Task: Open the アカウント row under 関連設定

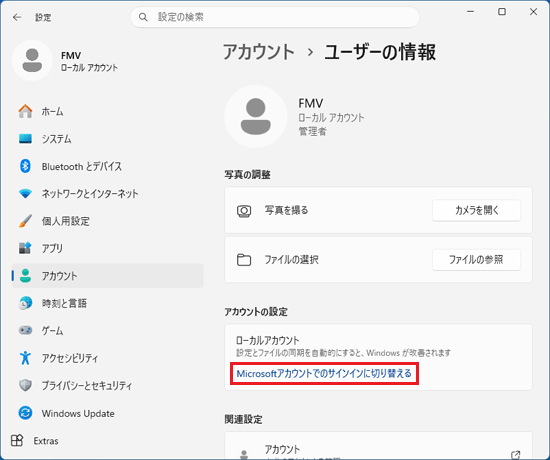Action: (378, 446)
